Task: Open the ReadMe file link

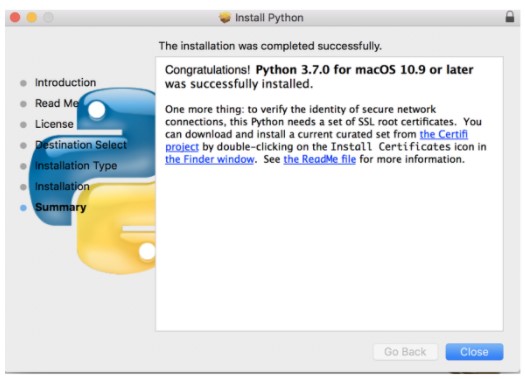Action: tap(319, 159)
